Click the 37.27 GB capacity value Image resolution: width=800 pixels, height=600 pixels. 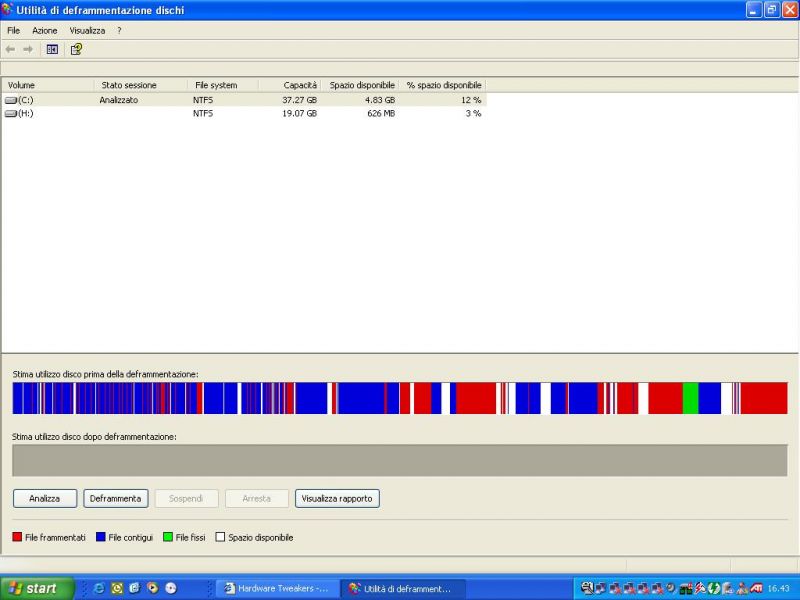point(299,101)
